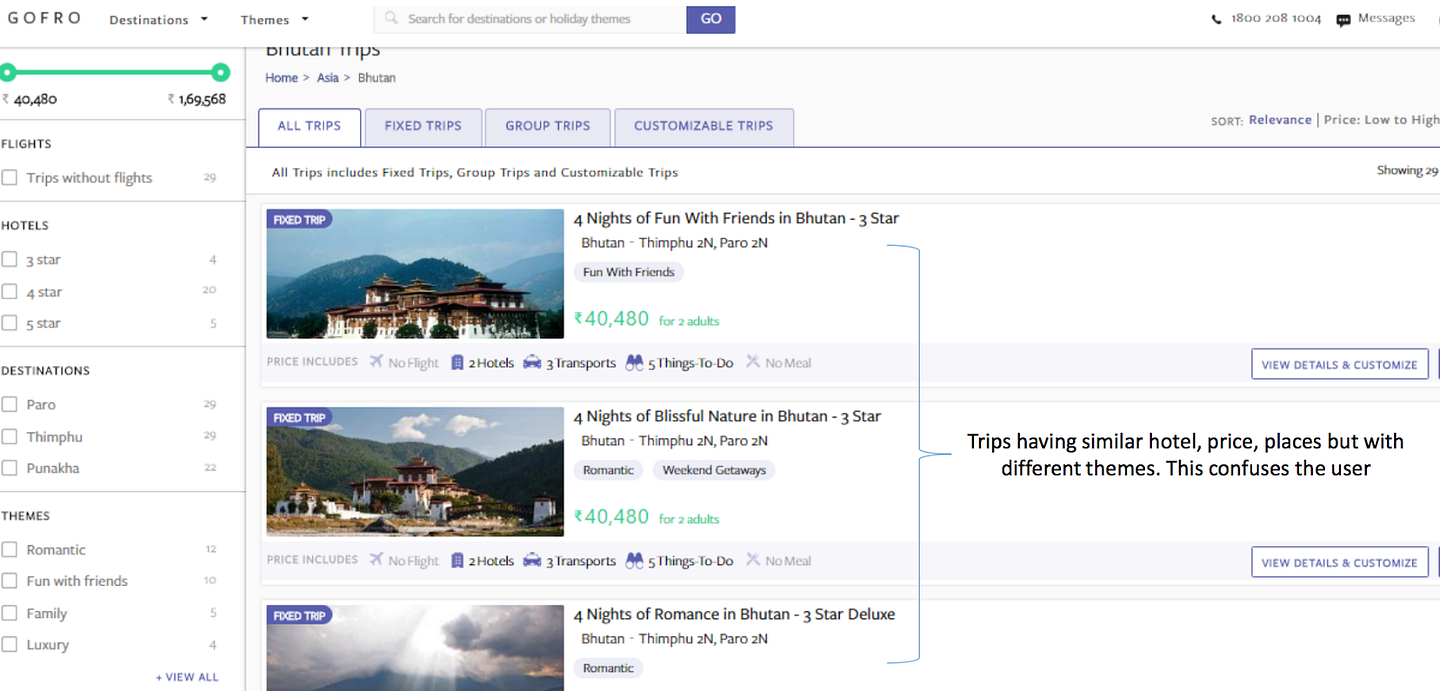Click No Flight plane icon on Blissful Nature trip
Viewport: 1440px width, 691px height.
point(376,559)
